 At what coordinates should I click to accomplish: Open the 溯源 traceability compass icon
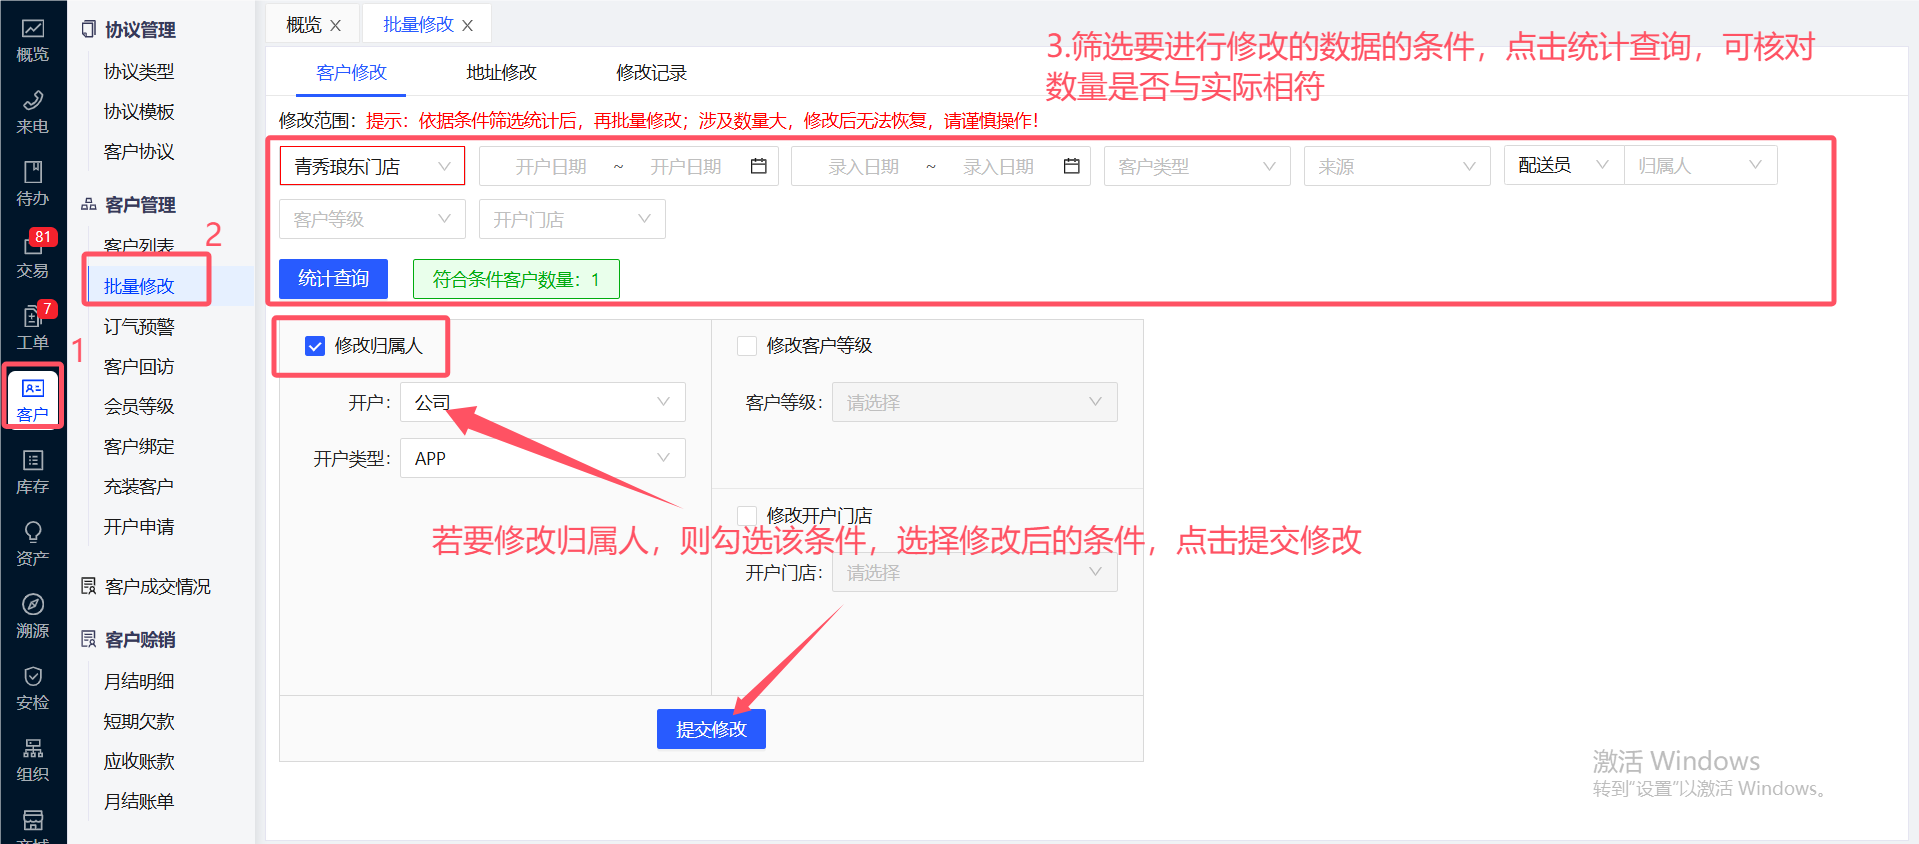pyautogui.click(x=33, y=616)
